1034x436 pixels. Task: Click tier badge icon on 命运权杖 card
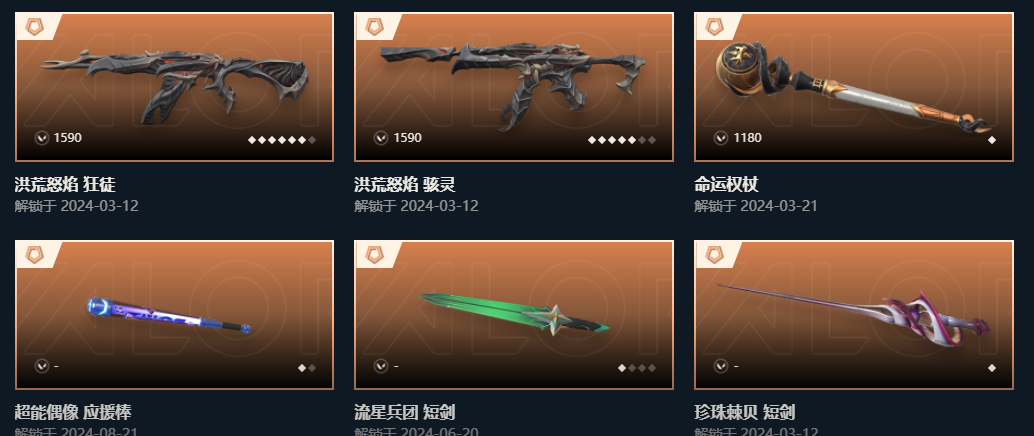(x=714, y=27)
